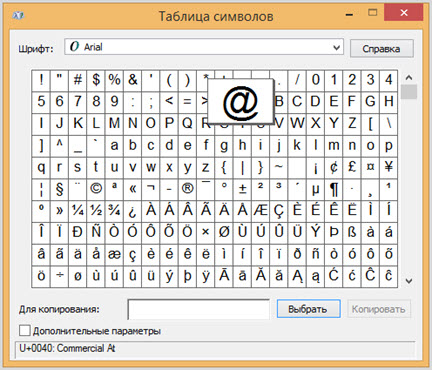Select the lowercase letter z cell
The width and height of the screenshot is (432, 370).
[206, 167]
